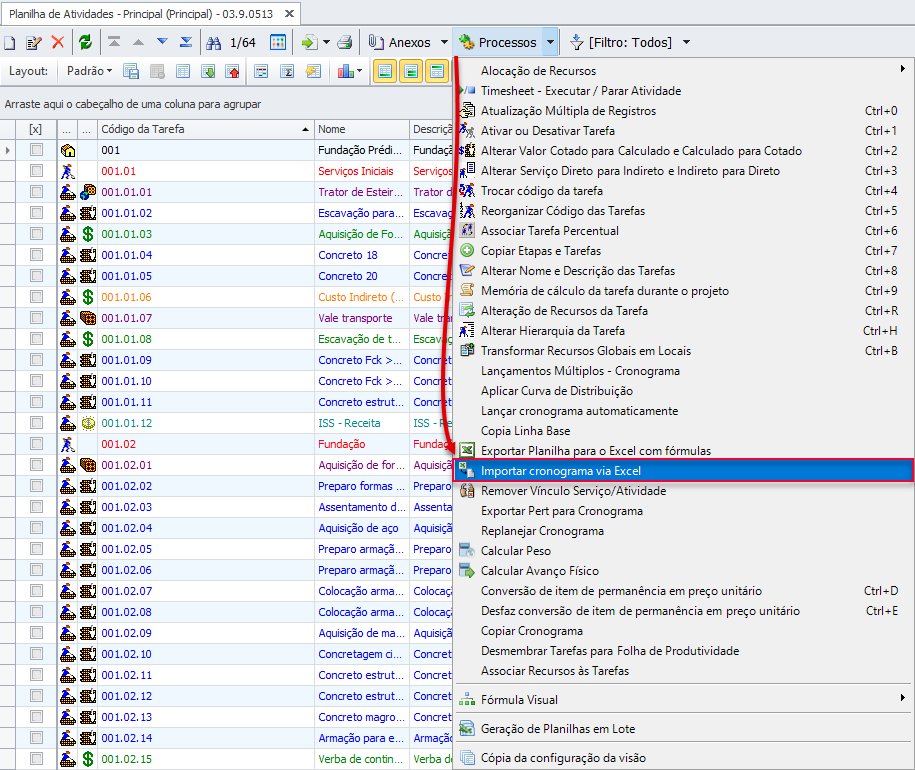Click the import layout green arrow icon
Image resolution: width=915 pixels, height=770 pixels.
point(208,71)
